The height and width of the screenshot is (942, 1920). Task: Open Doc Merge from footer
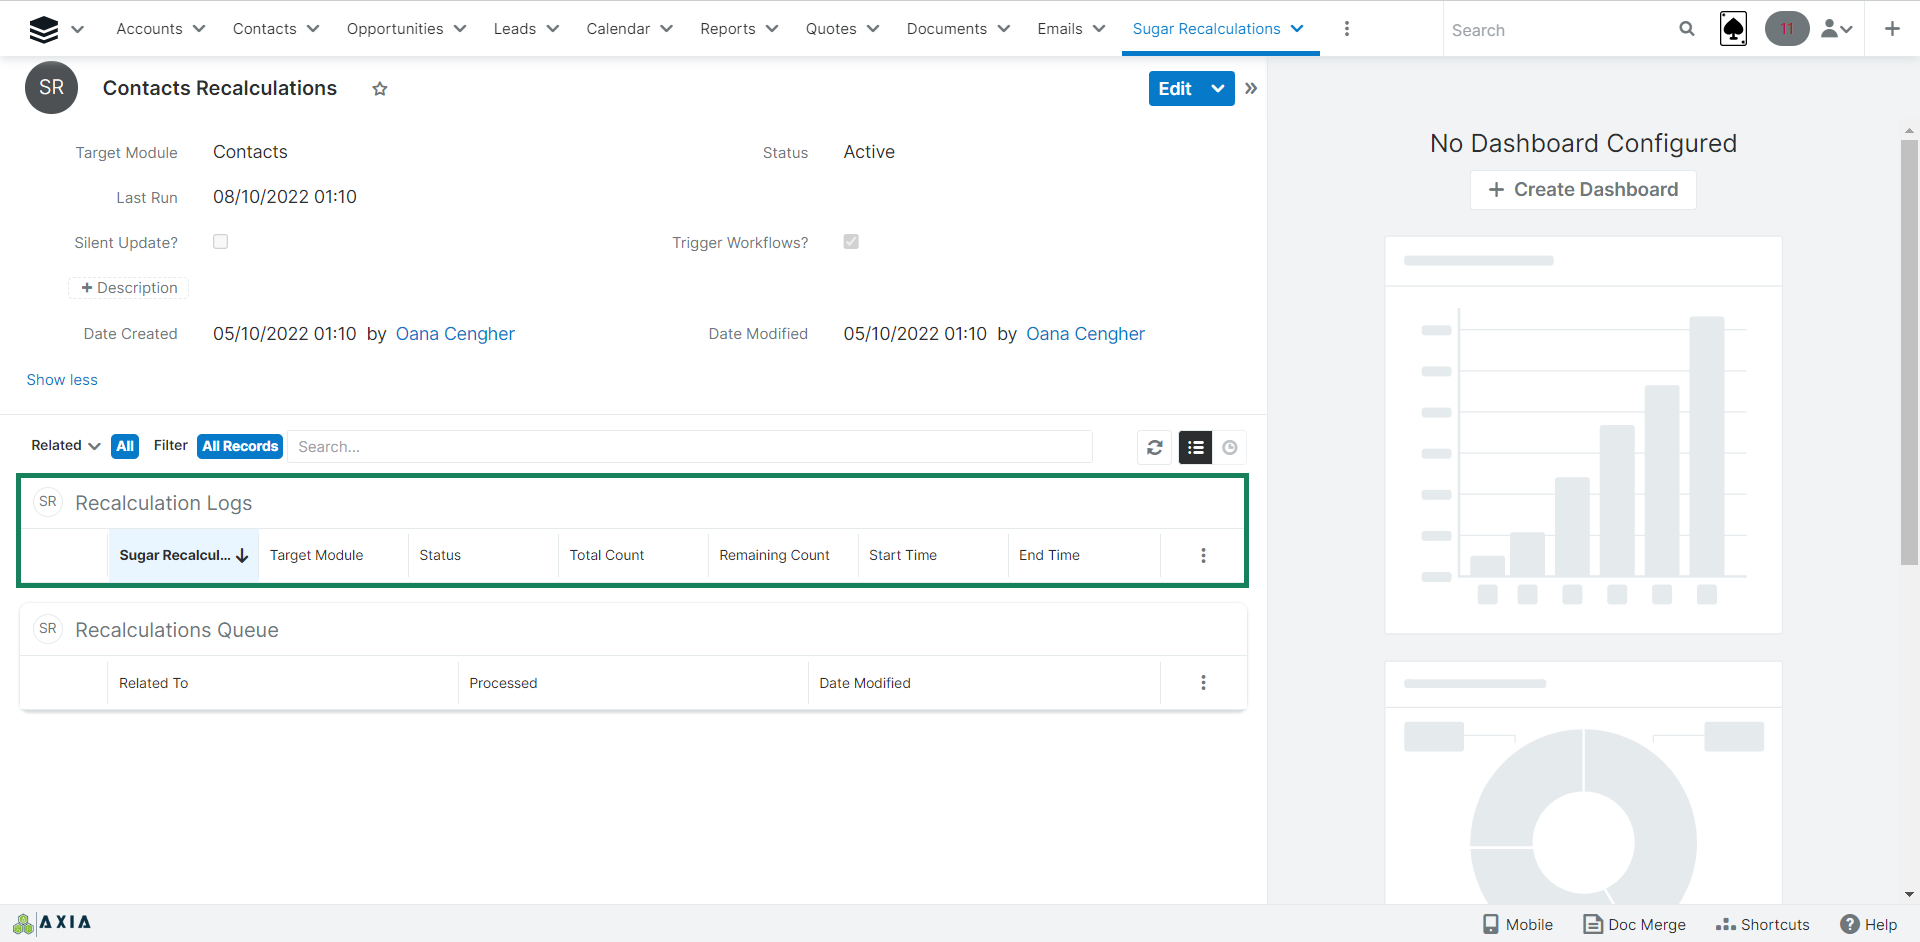coord(1635,924)
